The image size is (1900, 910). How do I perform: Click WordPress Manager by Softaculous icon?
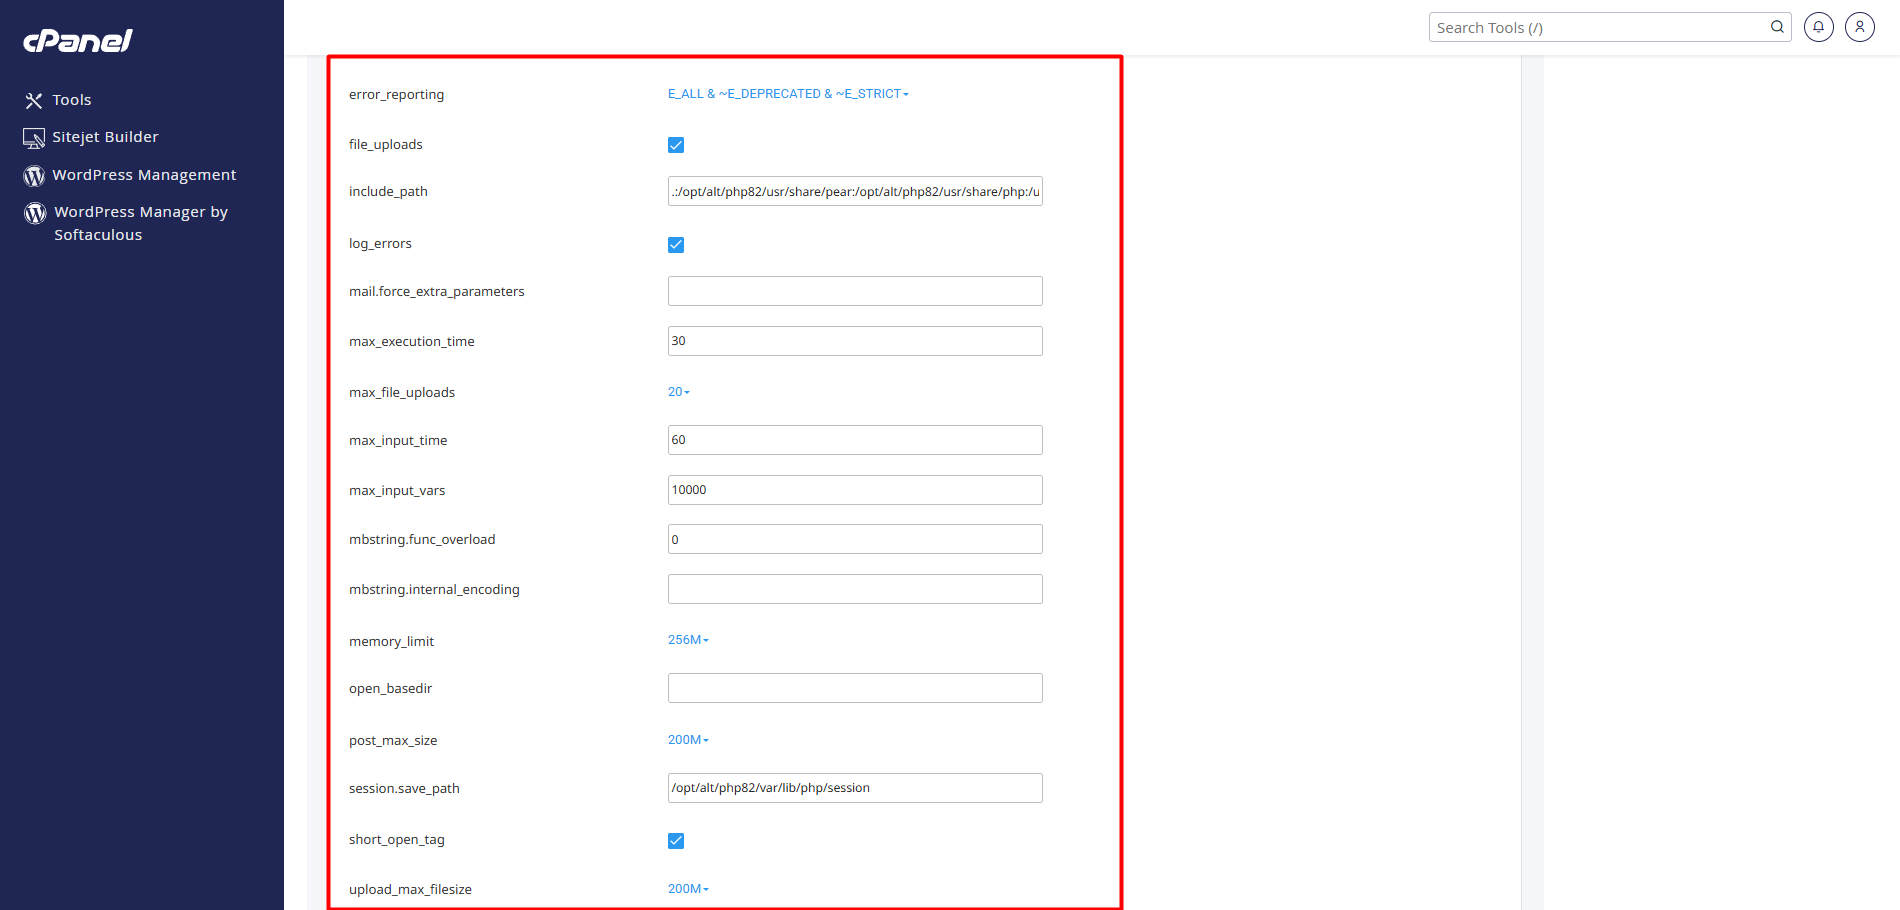35,213
